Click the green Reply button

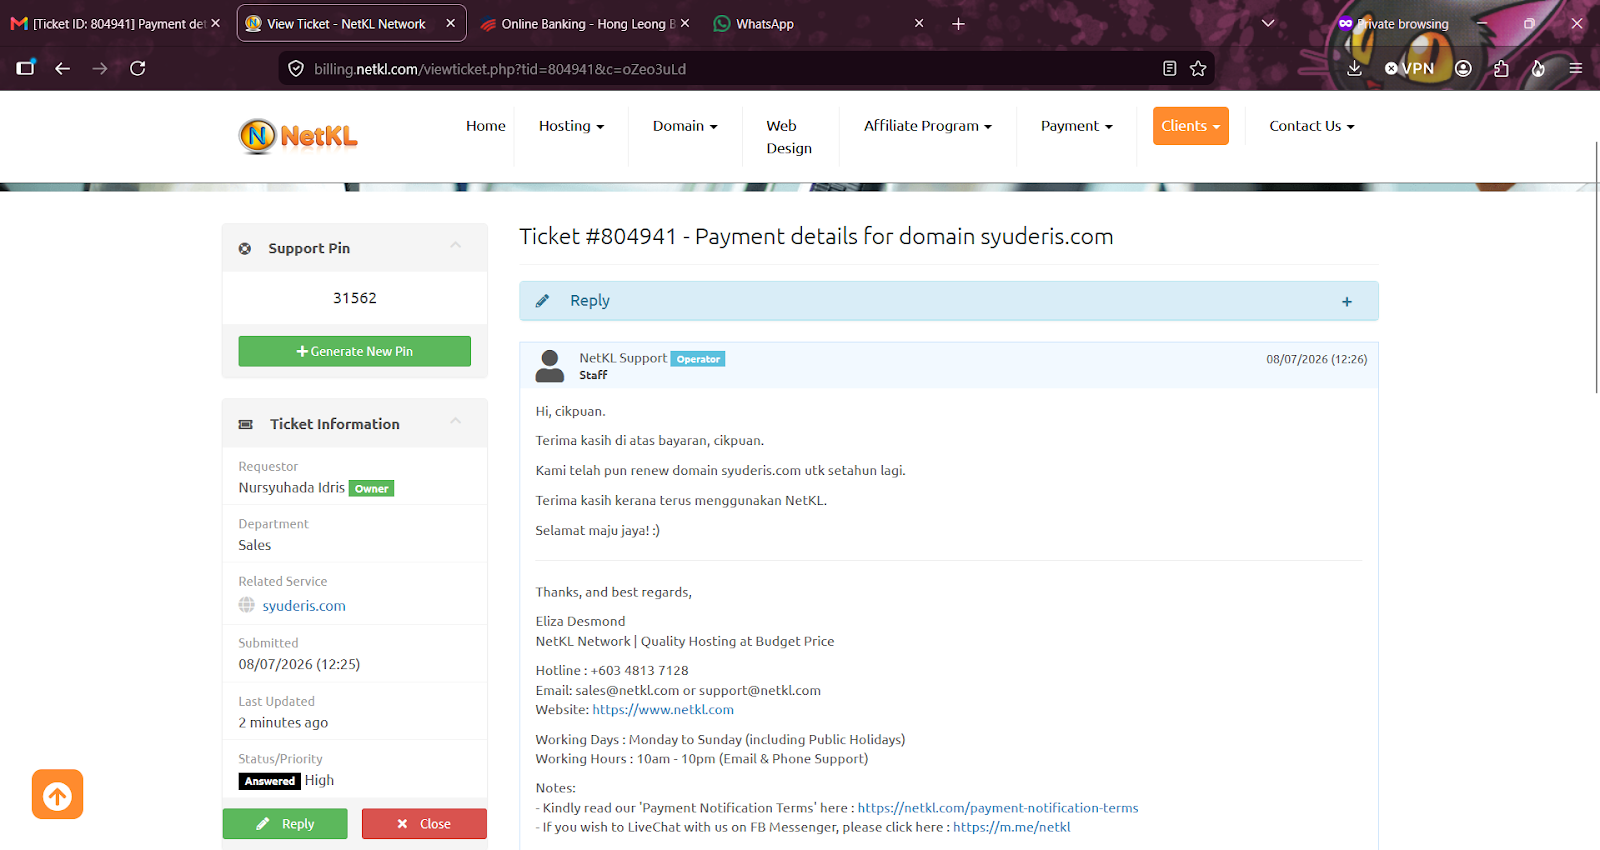pyautogui.click(x=285, y=824)
